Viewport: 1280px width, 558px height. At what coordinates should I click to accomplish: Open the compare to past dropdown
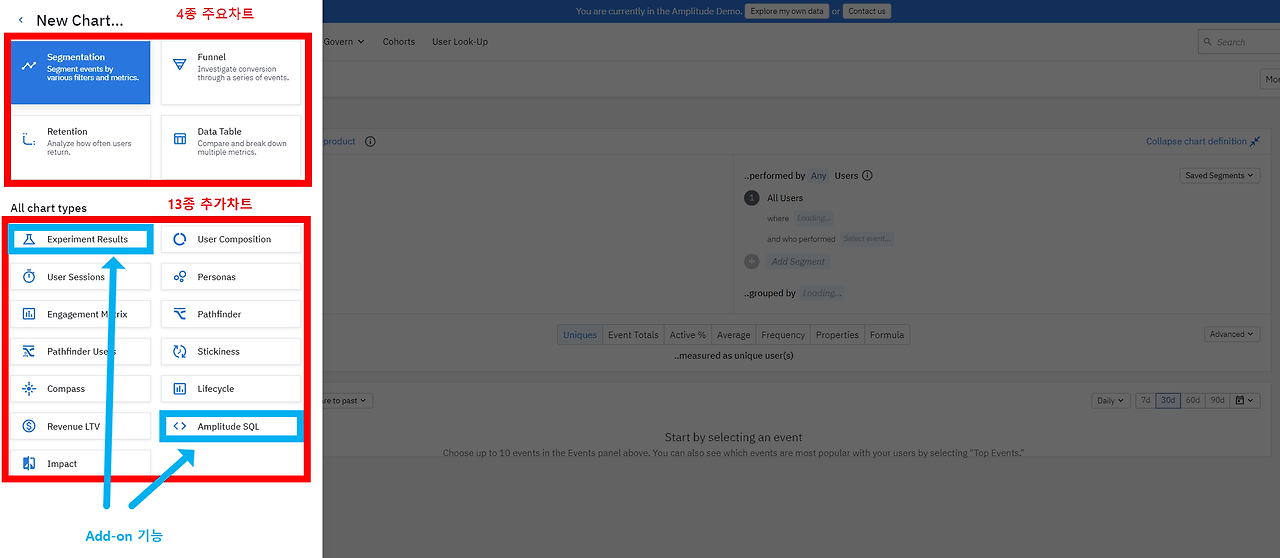(x=348, y=400)
